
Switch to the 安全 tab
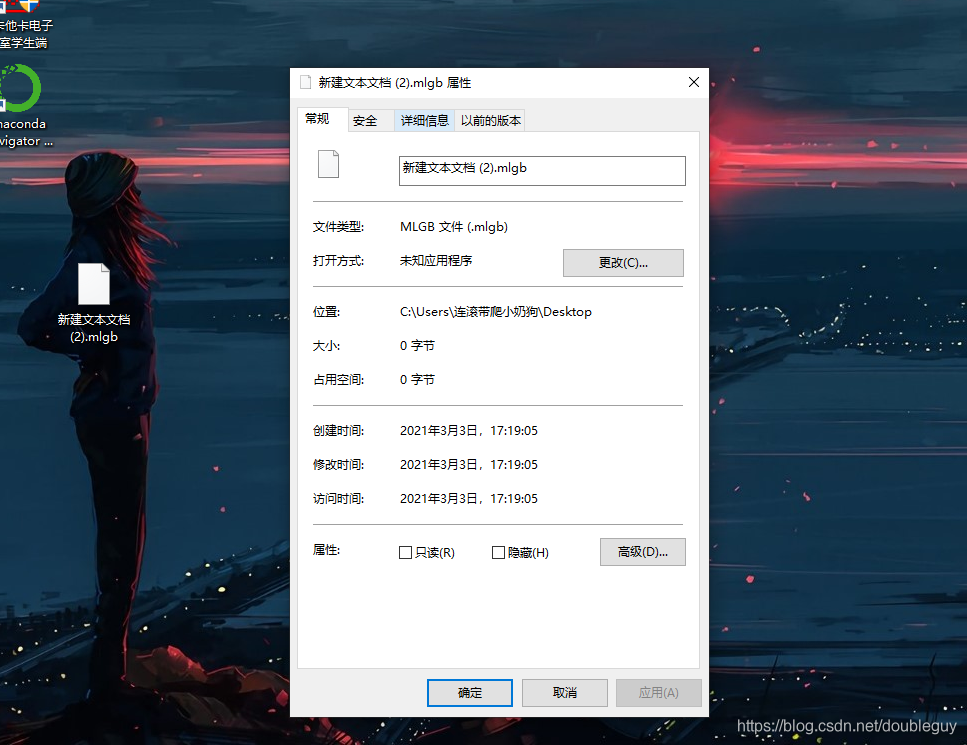[365, 121]
